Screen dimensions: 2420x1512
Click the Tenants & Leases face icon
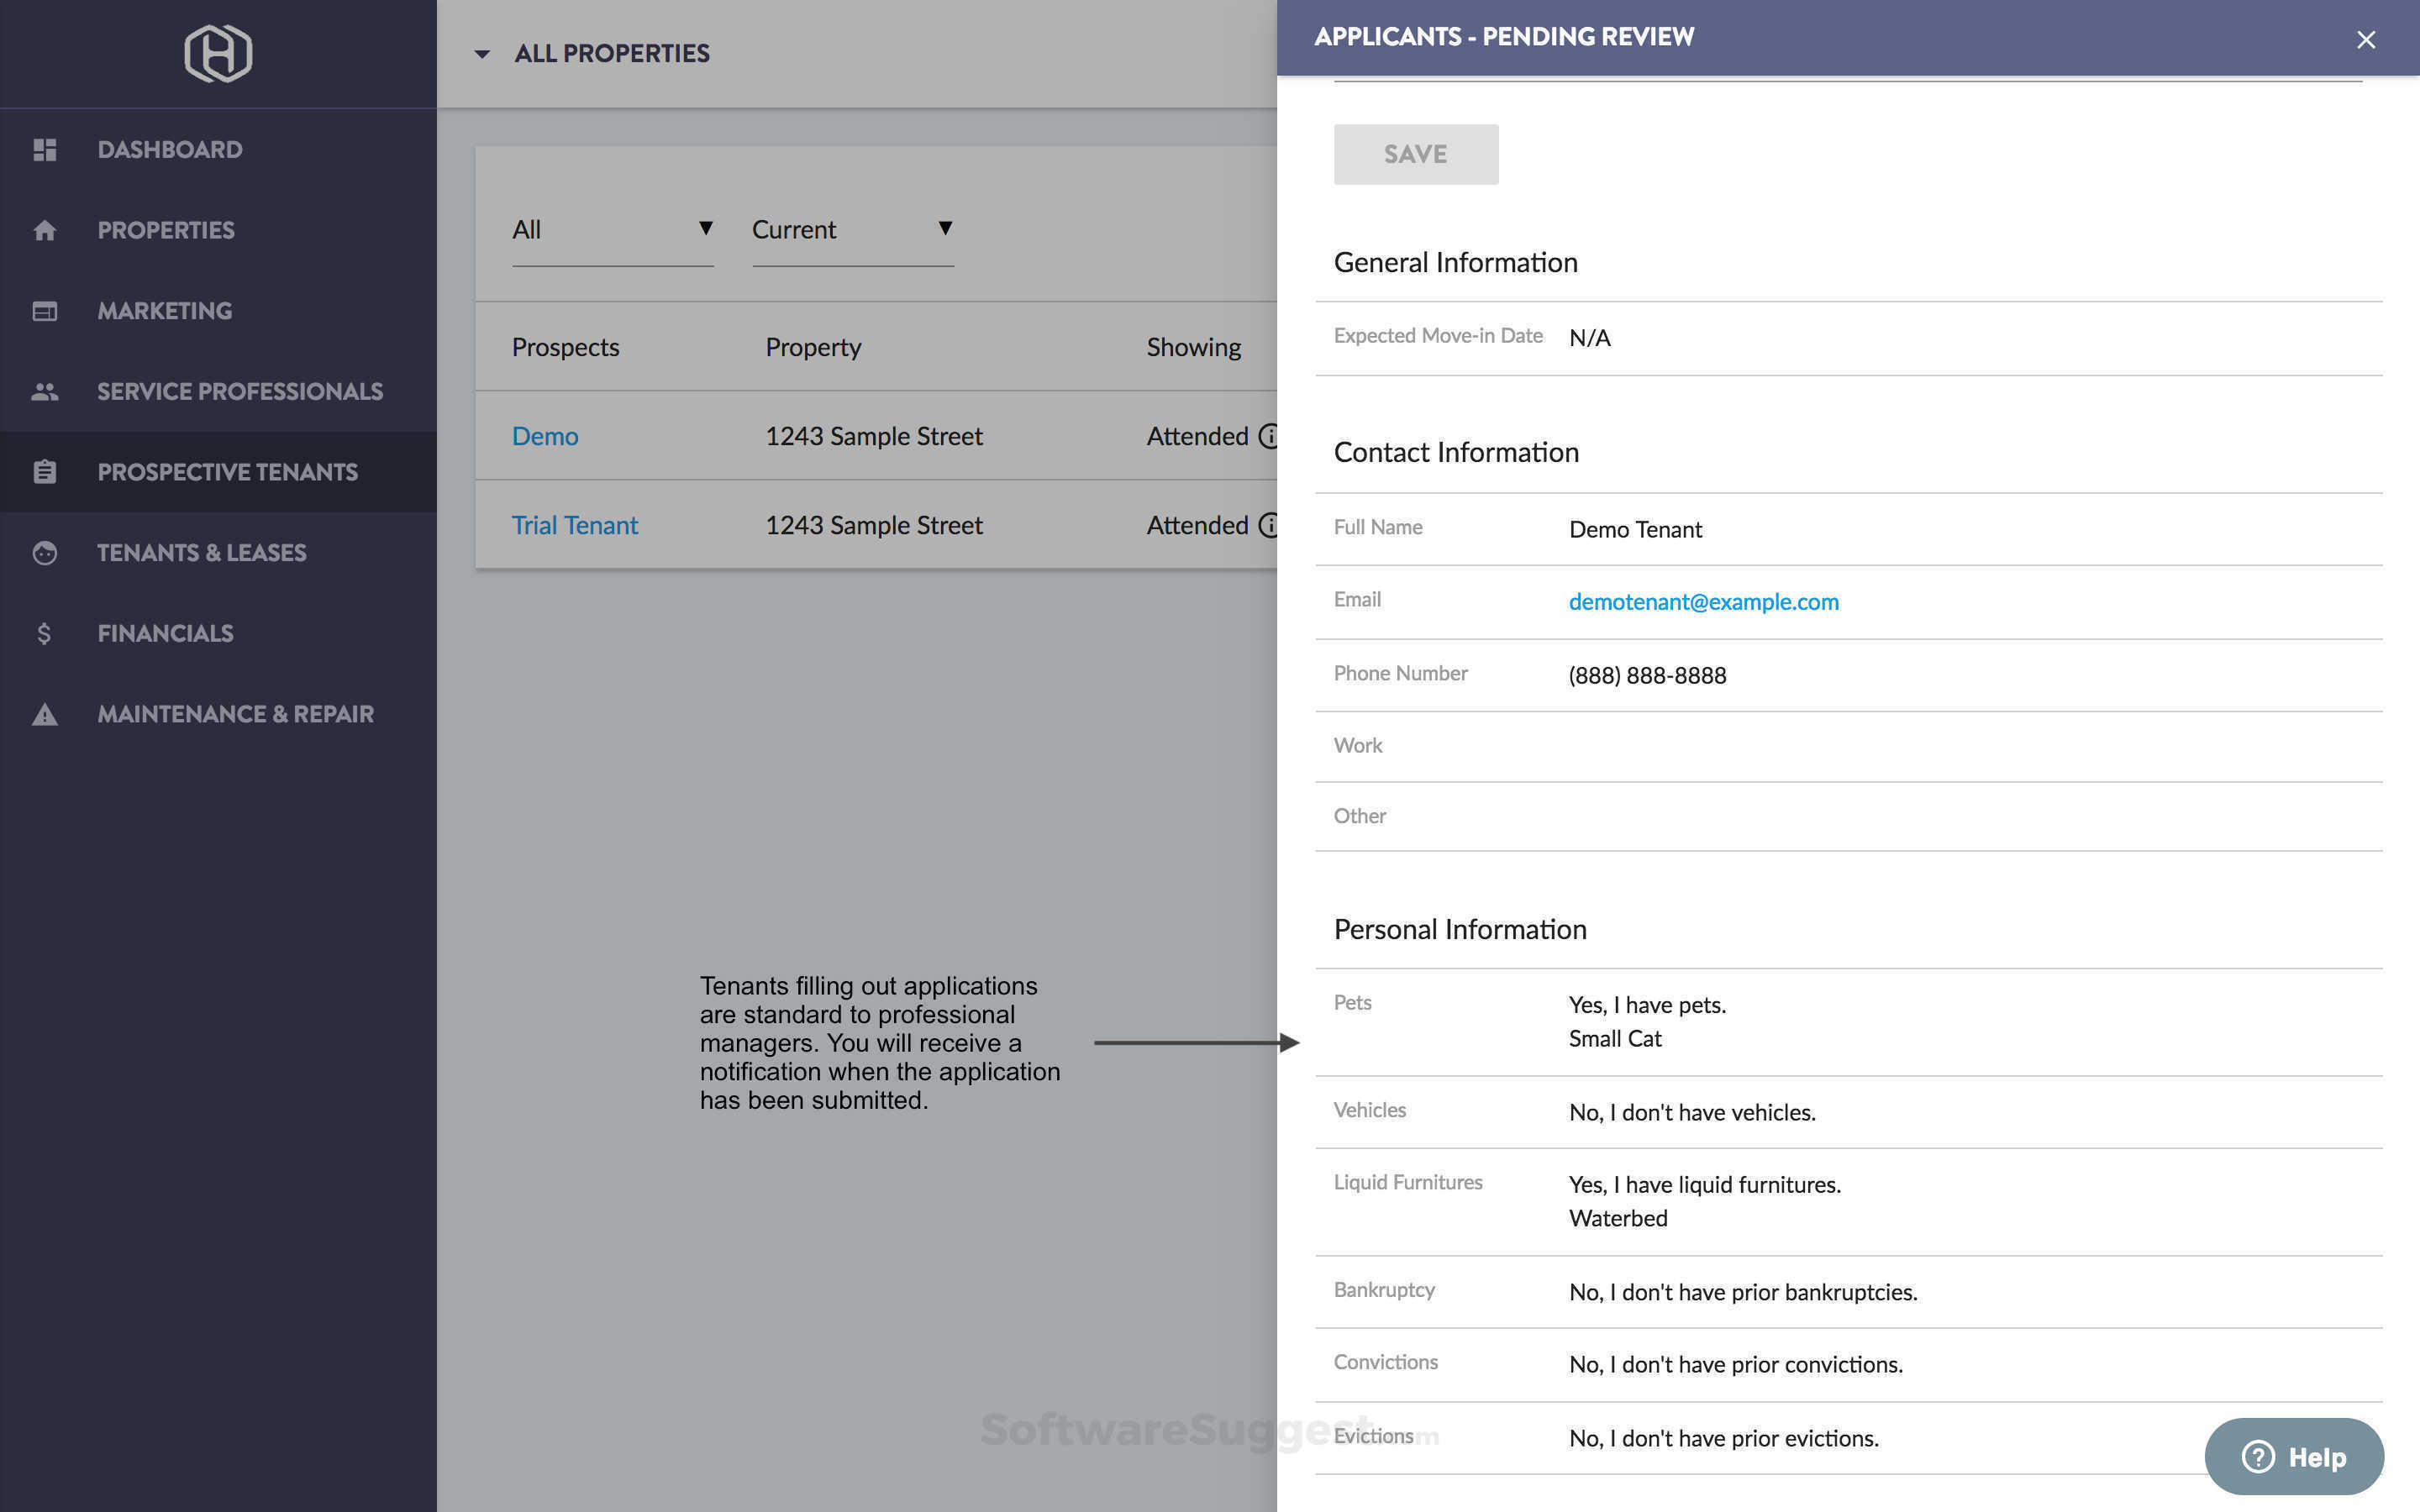point(44,553)
